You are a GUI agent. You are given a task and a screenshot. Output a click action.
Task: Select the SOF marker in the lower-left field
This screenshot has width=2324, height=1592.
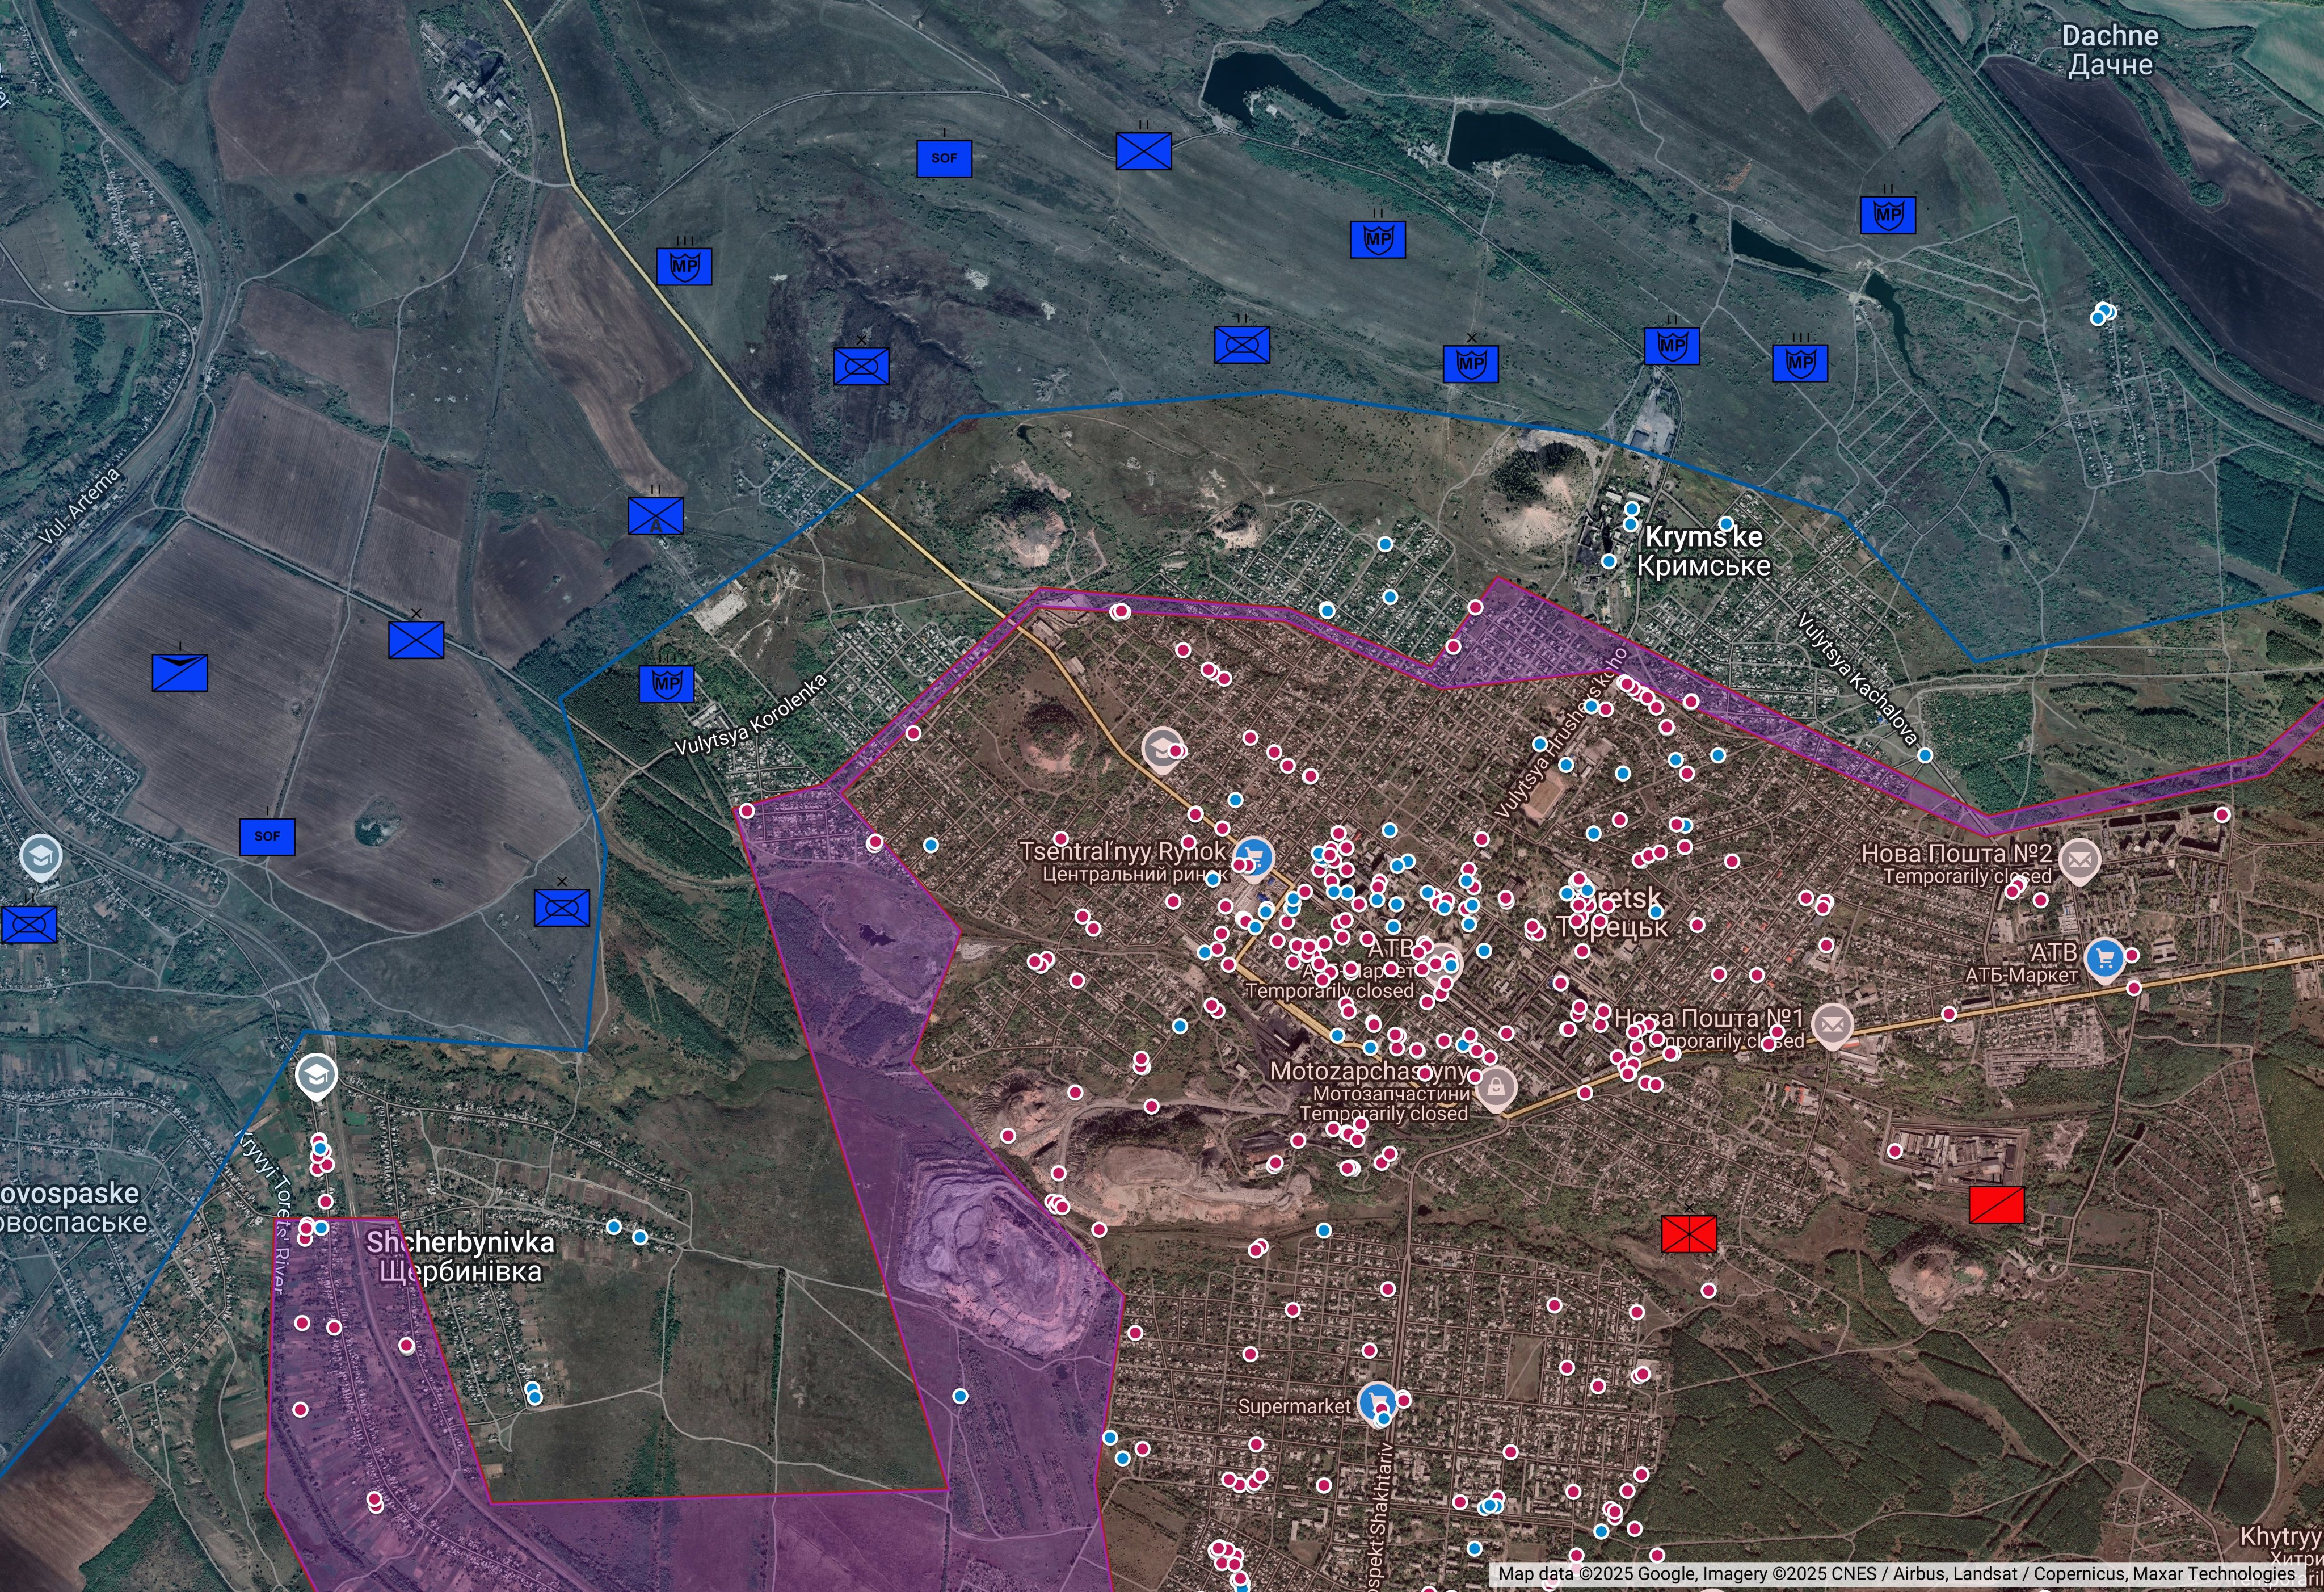pos(267,836)
